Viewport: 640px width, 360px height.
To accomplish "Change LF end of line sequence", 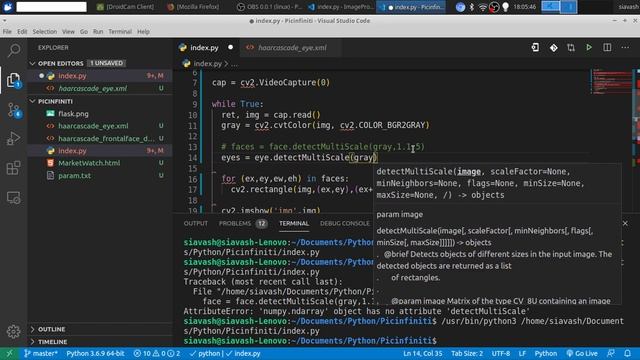I will coord(522,353).
